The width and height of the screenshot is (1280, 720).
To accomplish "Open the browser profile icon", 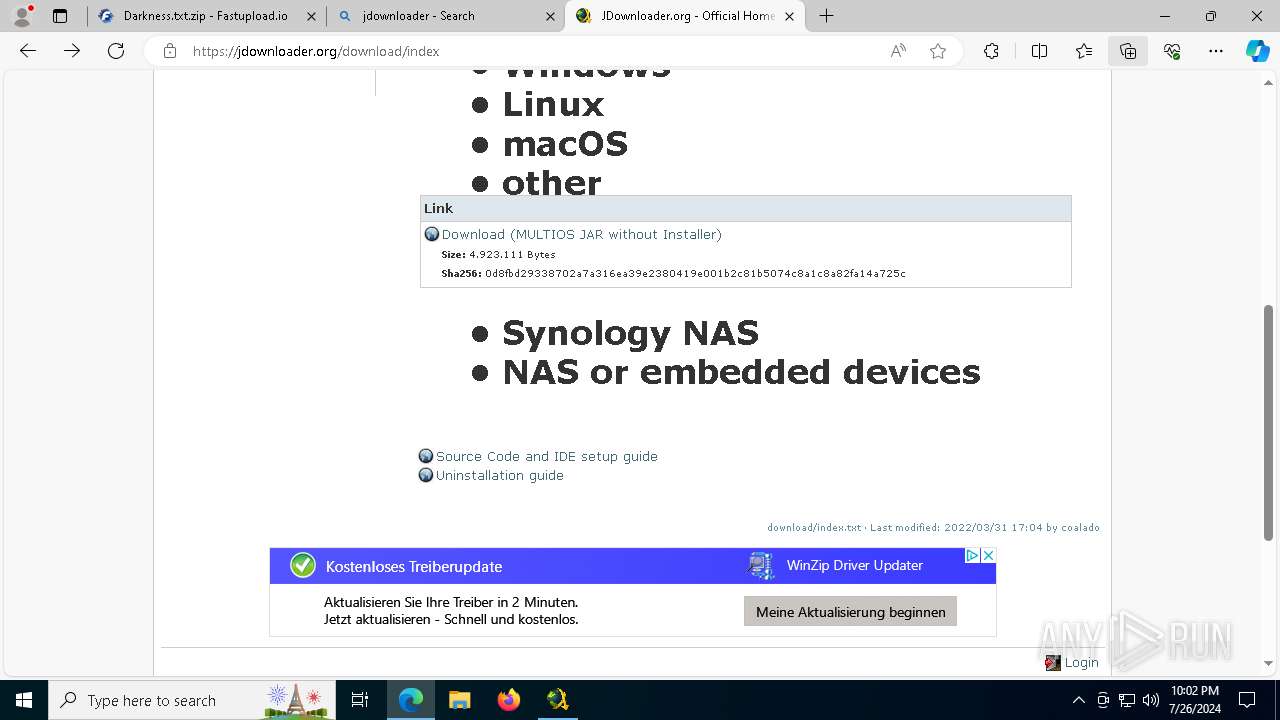I will point(22,16).
